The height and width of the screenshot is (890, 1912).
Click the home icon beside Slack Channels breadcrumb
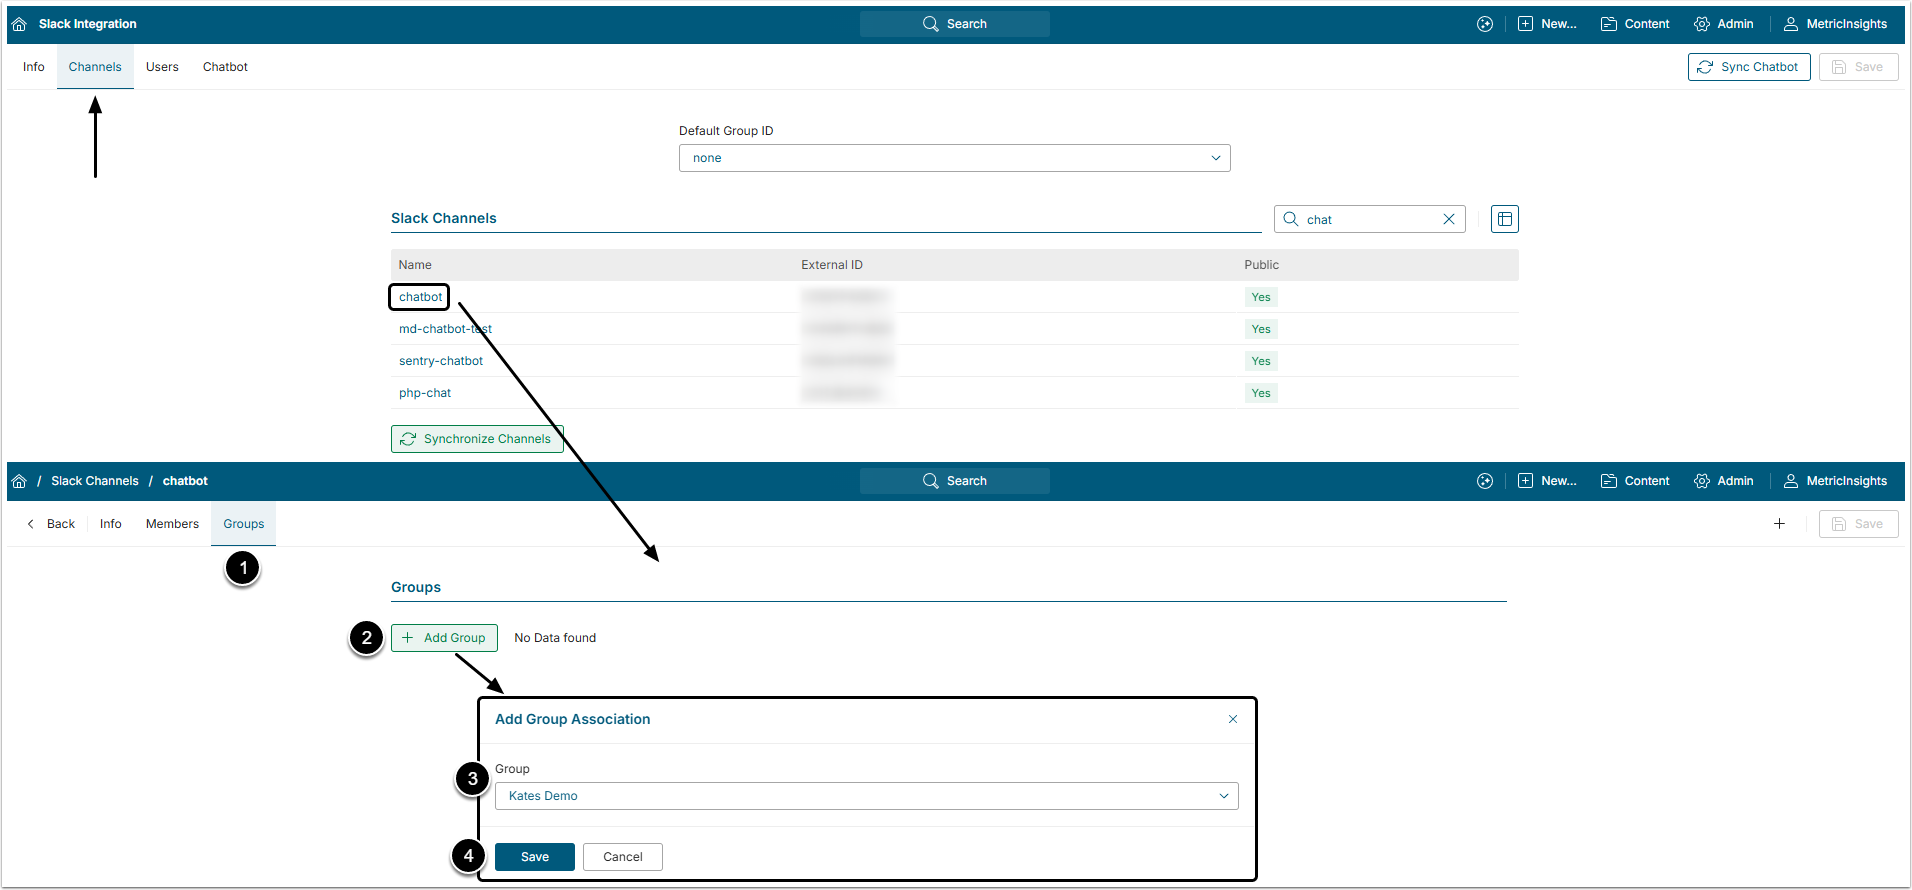point(19,481)
